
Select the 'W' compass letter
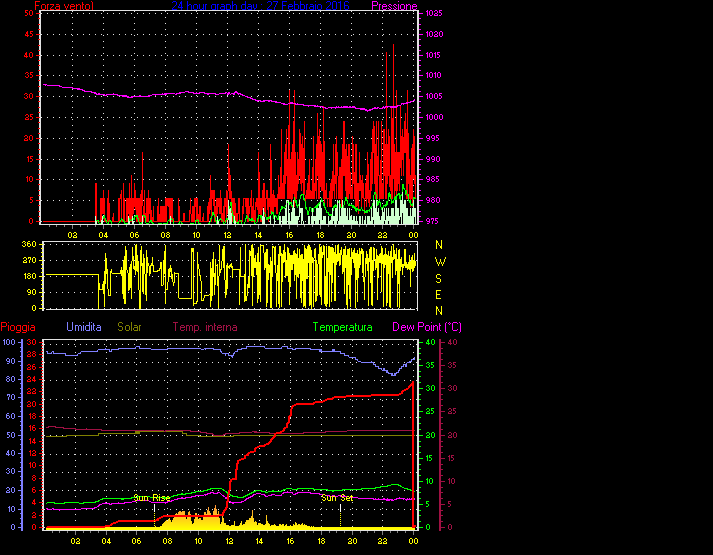point(440,262)
